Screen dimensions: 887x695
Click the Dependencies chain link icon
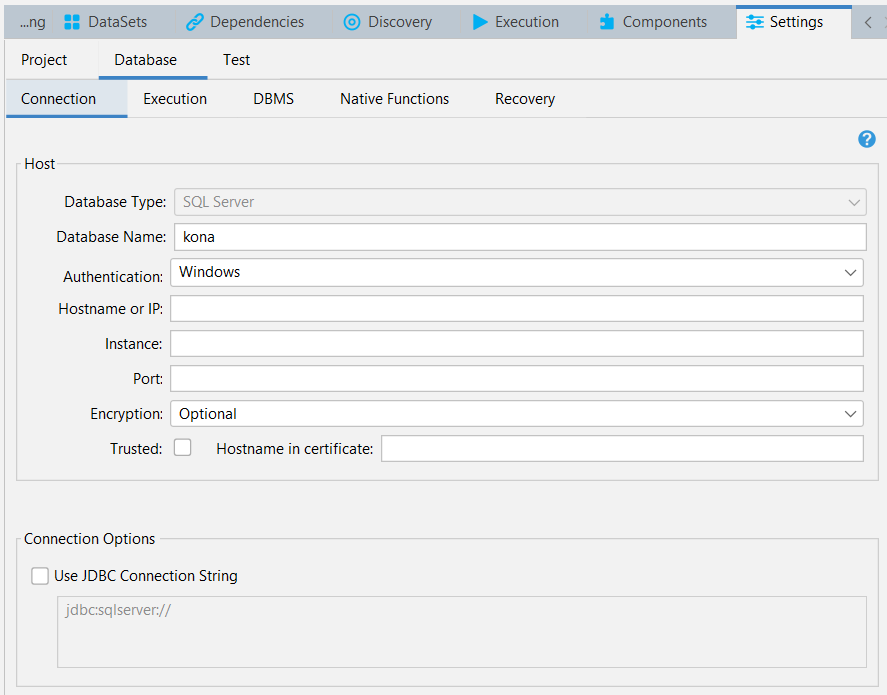tap(195, 22)
